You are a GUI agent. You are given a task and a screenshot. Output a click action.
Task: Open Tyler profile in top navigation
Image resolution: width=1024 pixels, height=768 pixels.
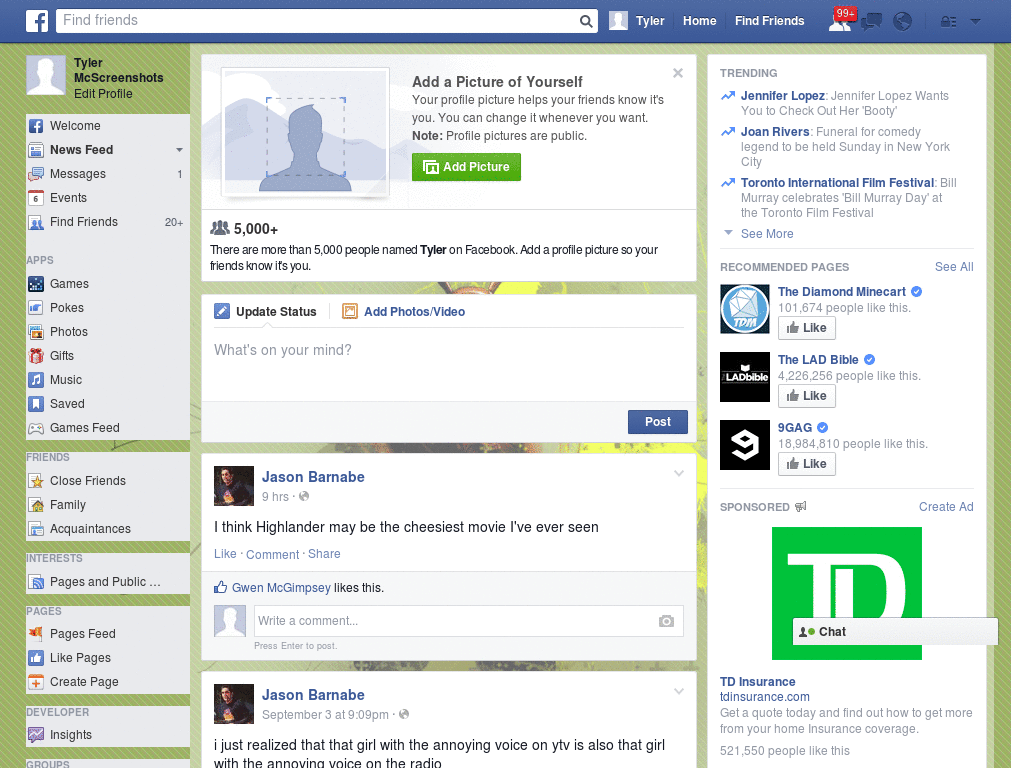pyautogui.click(x=637, y=21)
